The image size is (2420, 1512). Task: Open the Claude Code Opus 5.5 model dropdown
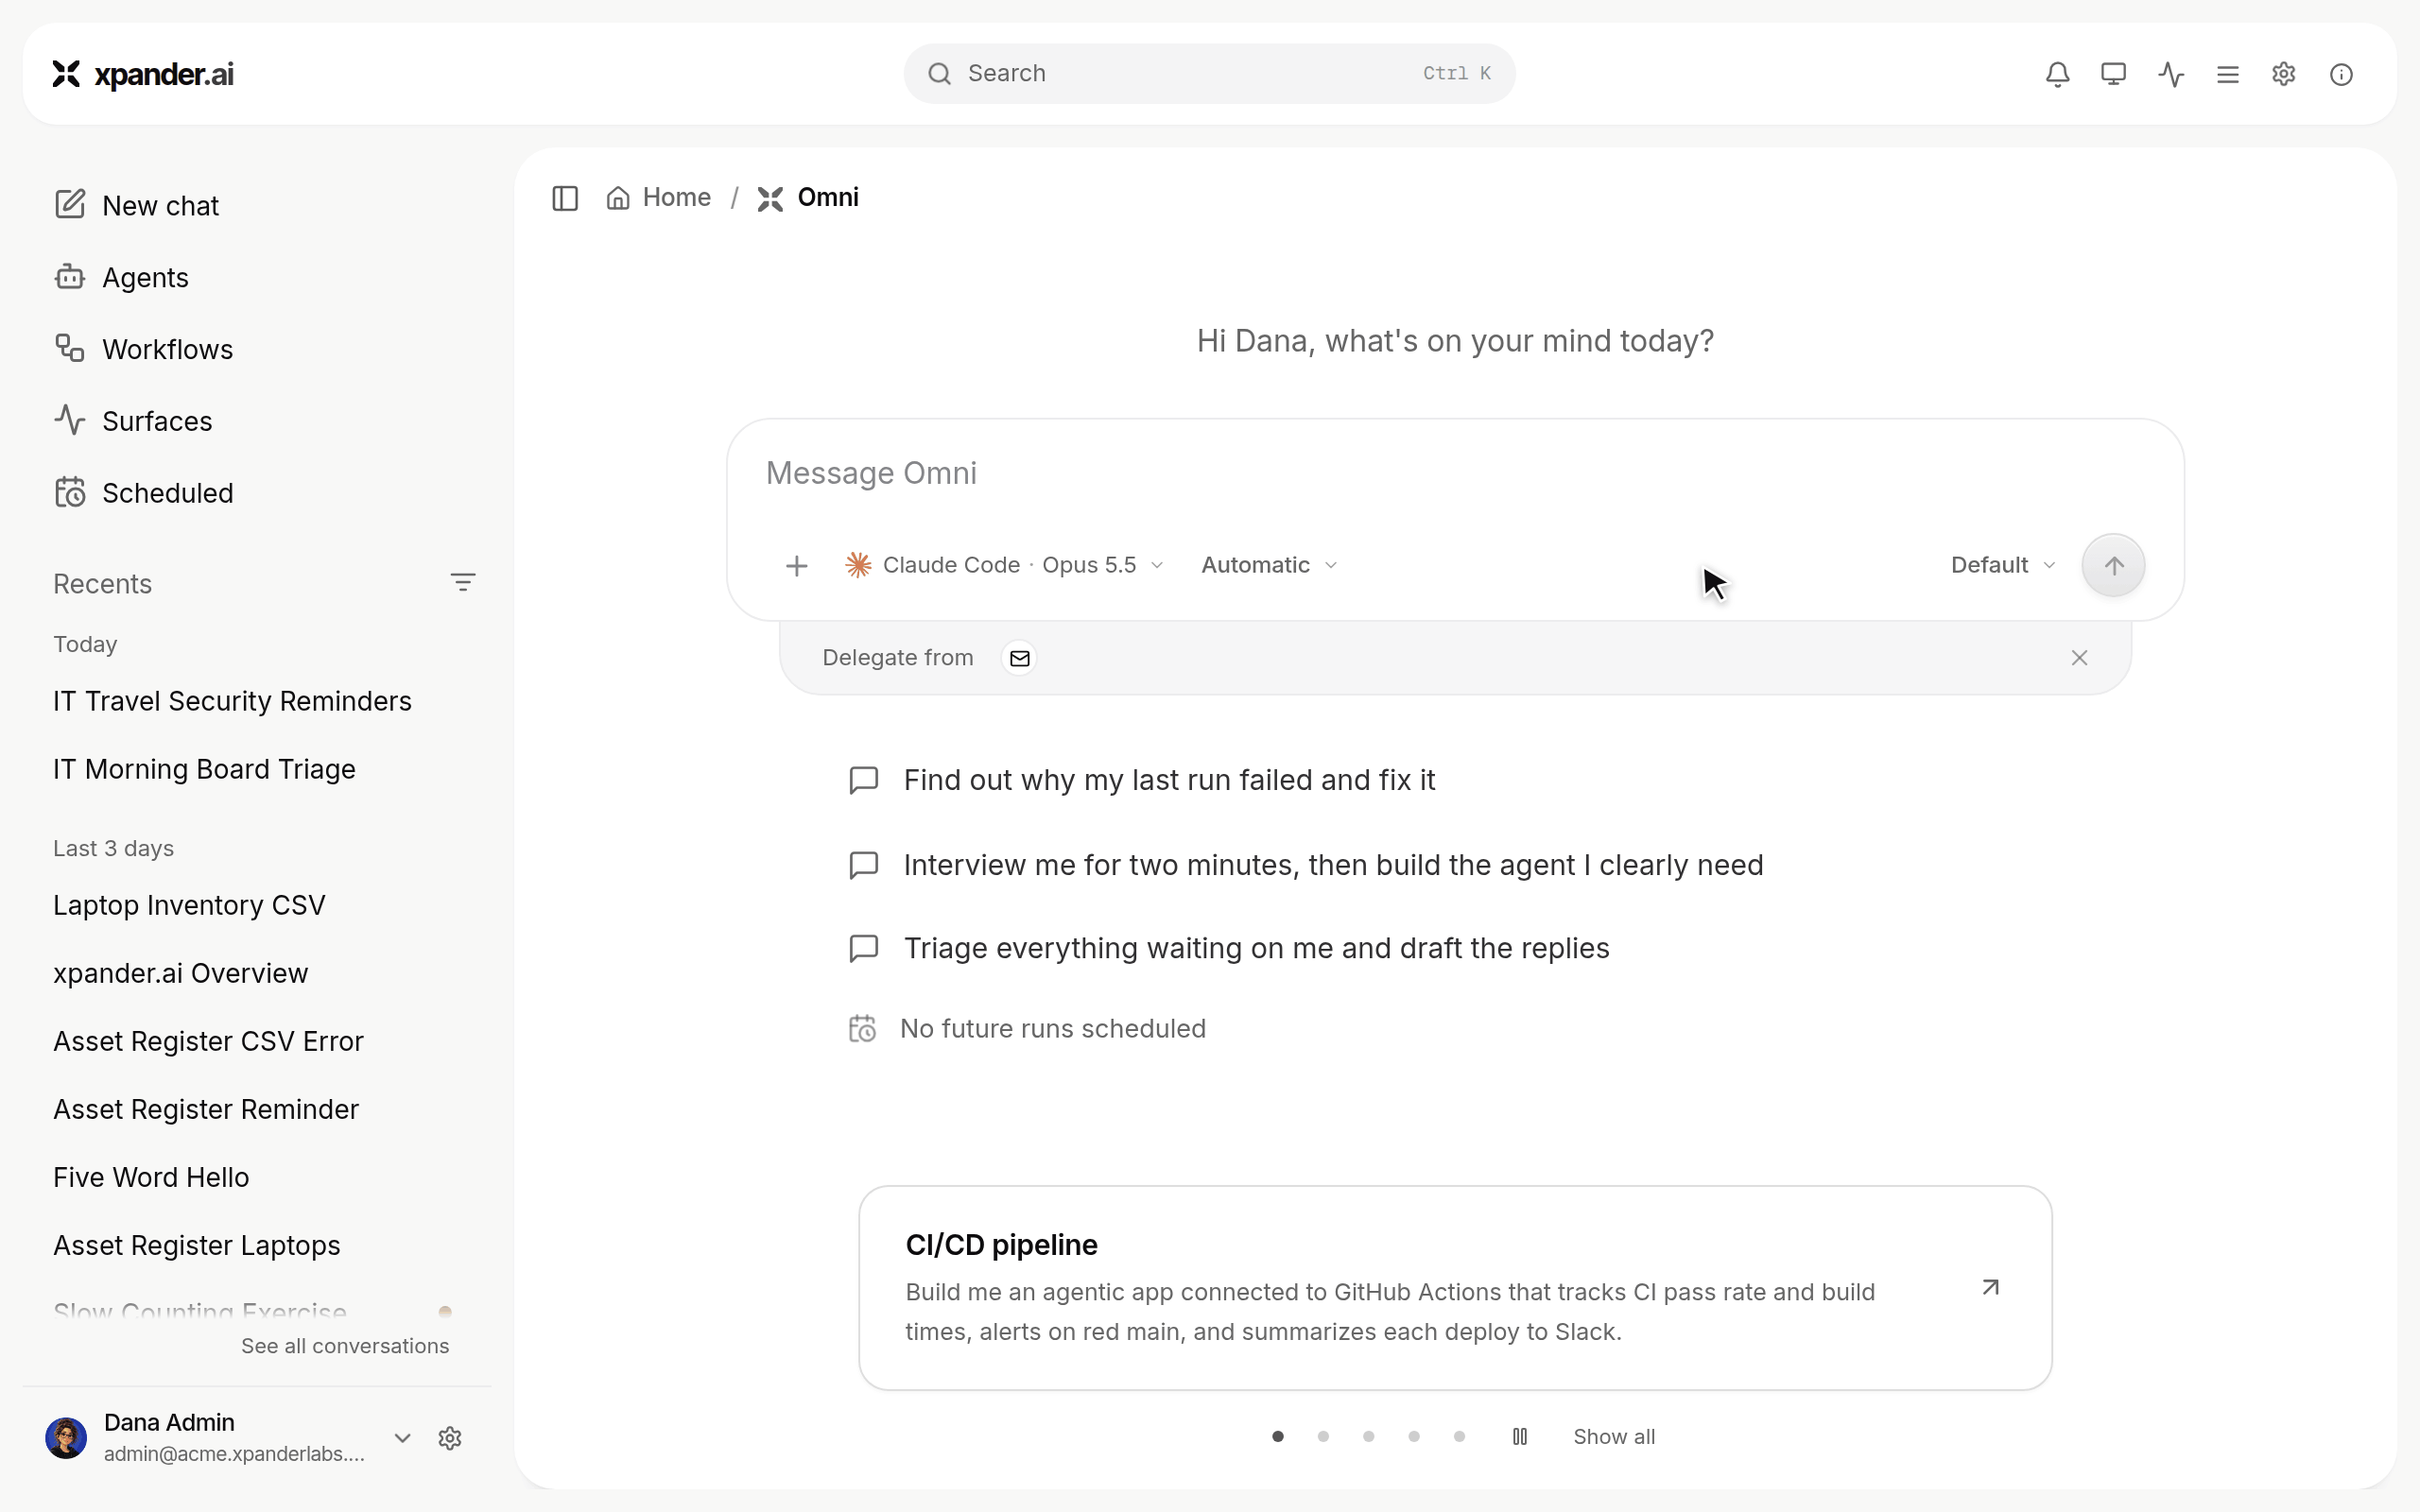coord(1004,565)
